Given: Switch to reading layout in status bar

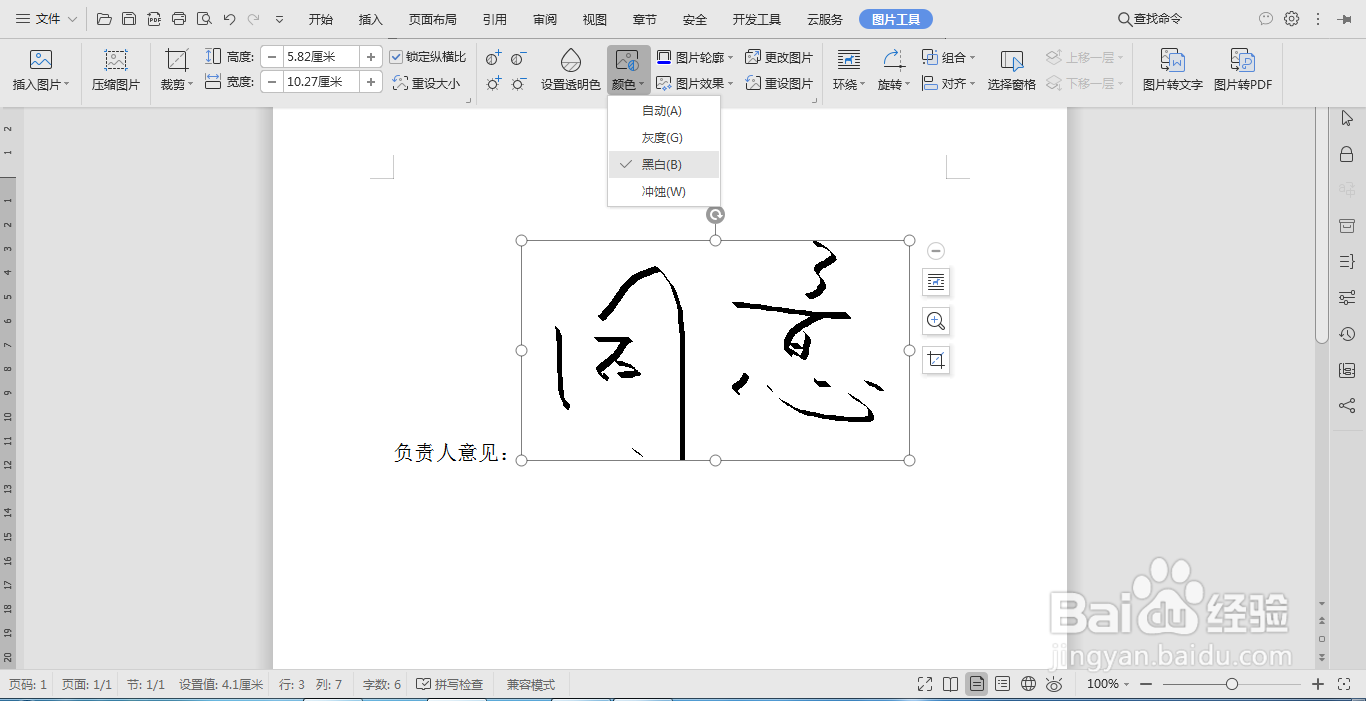Looking at the screenshot, I should point(950,684).
